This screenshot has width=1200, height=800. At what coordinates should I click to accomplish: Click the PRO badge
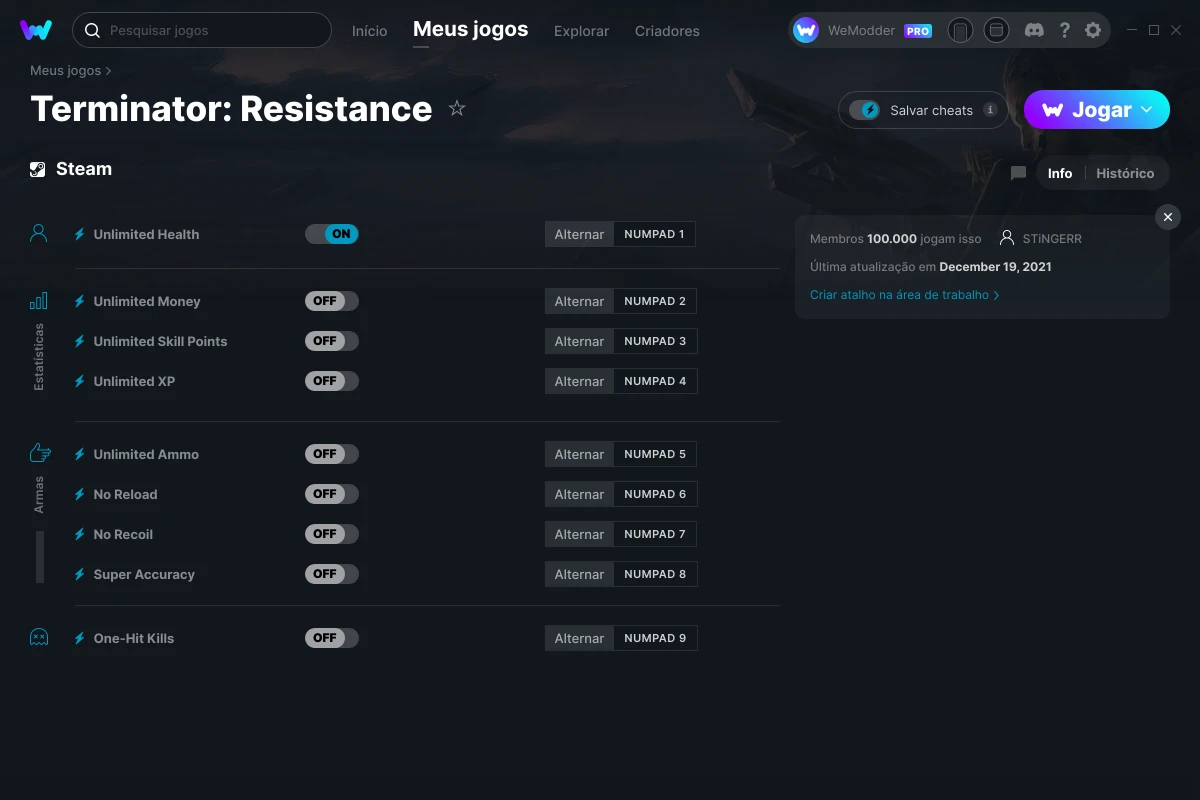(x=918, y=31)
